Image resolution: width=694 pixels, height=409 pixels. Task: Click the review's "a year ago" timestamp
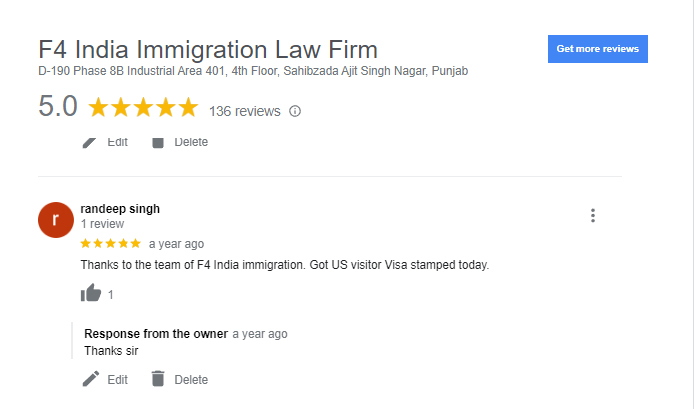click(176, 244)
